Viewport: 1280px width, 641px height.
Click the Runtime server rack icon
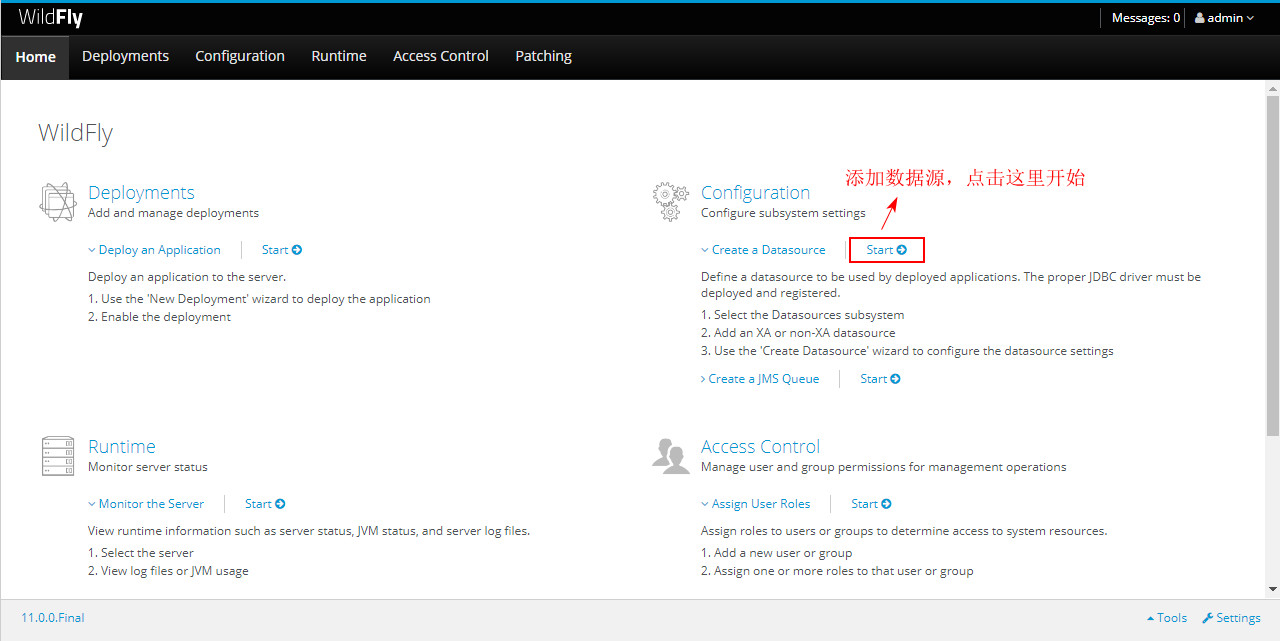point(58,456)
